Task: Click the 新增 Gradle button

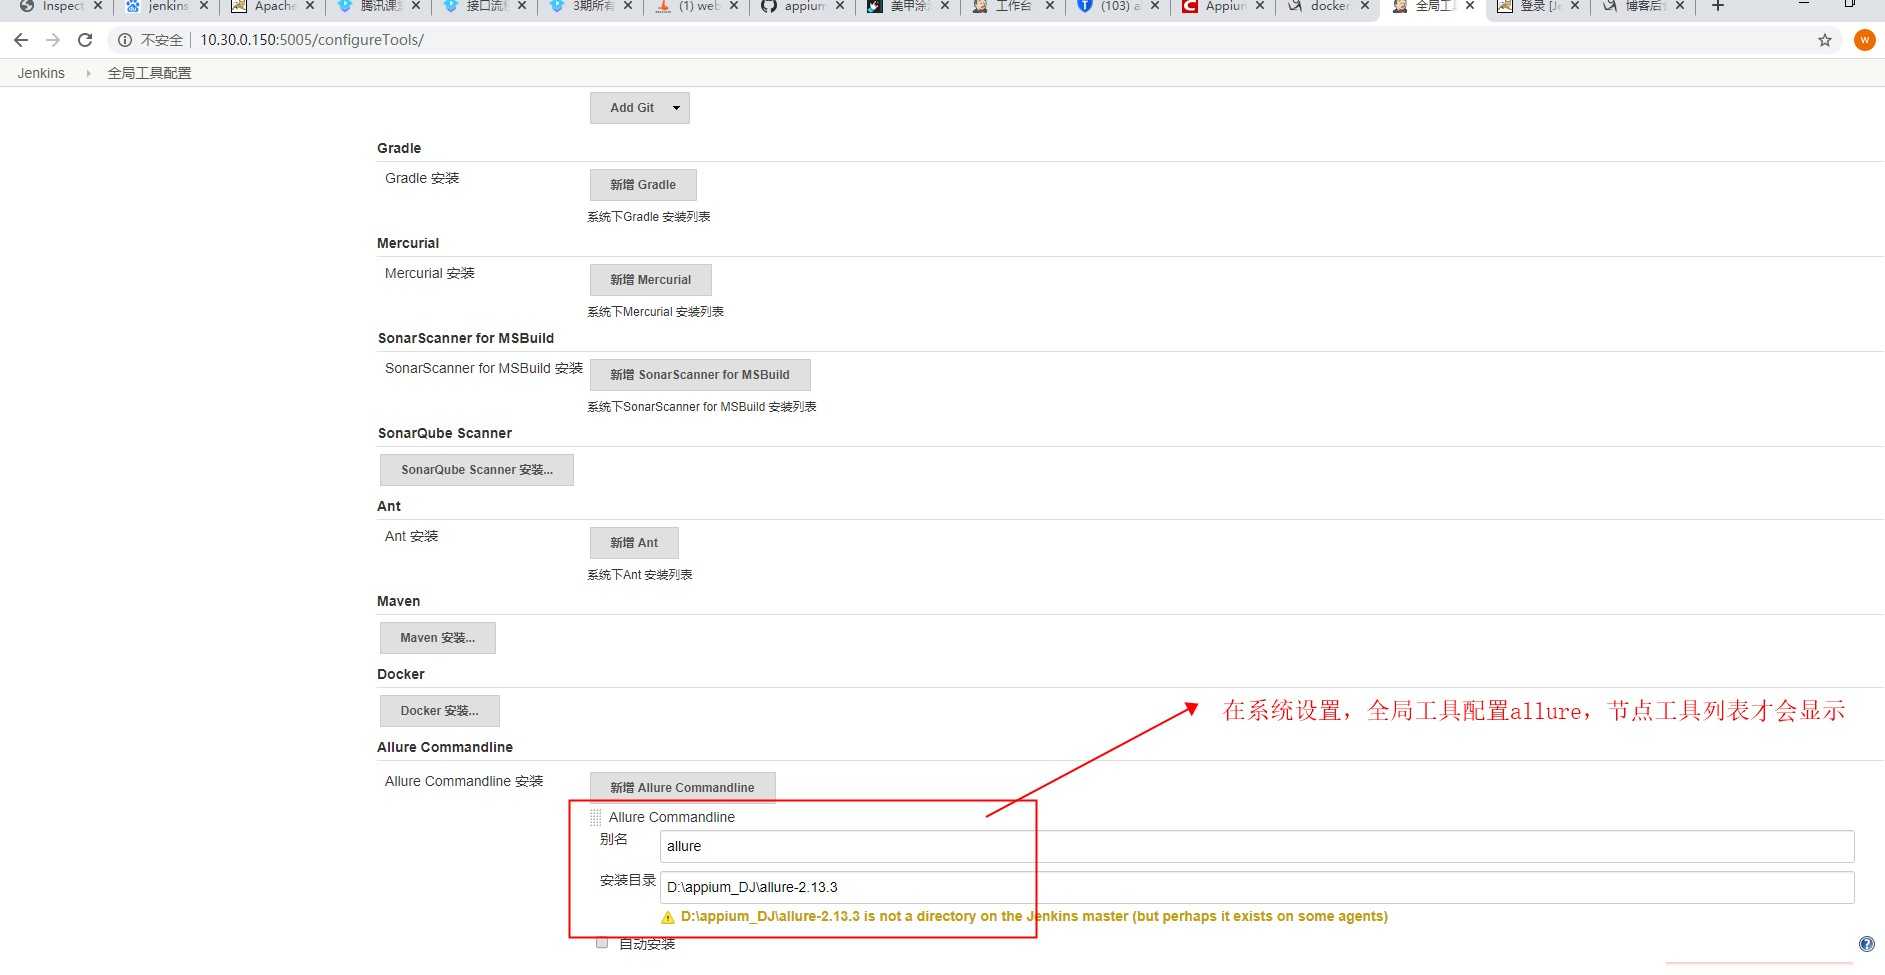Action: tap(643, 185)
